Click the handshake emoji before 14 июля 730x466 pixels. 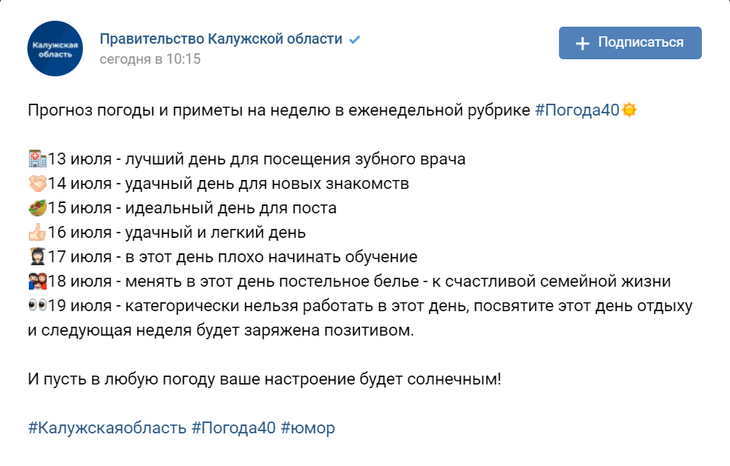38,184
